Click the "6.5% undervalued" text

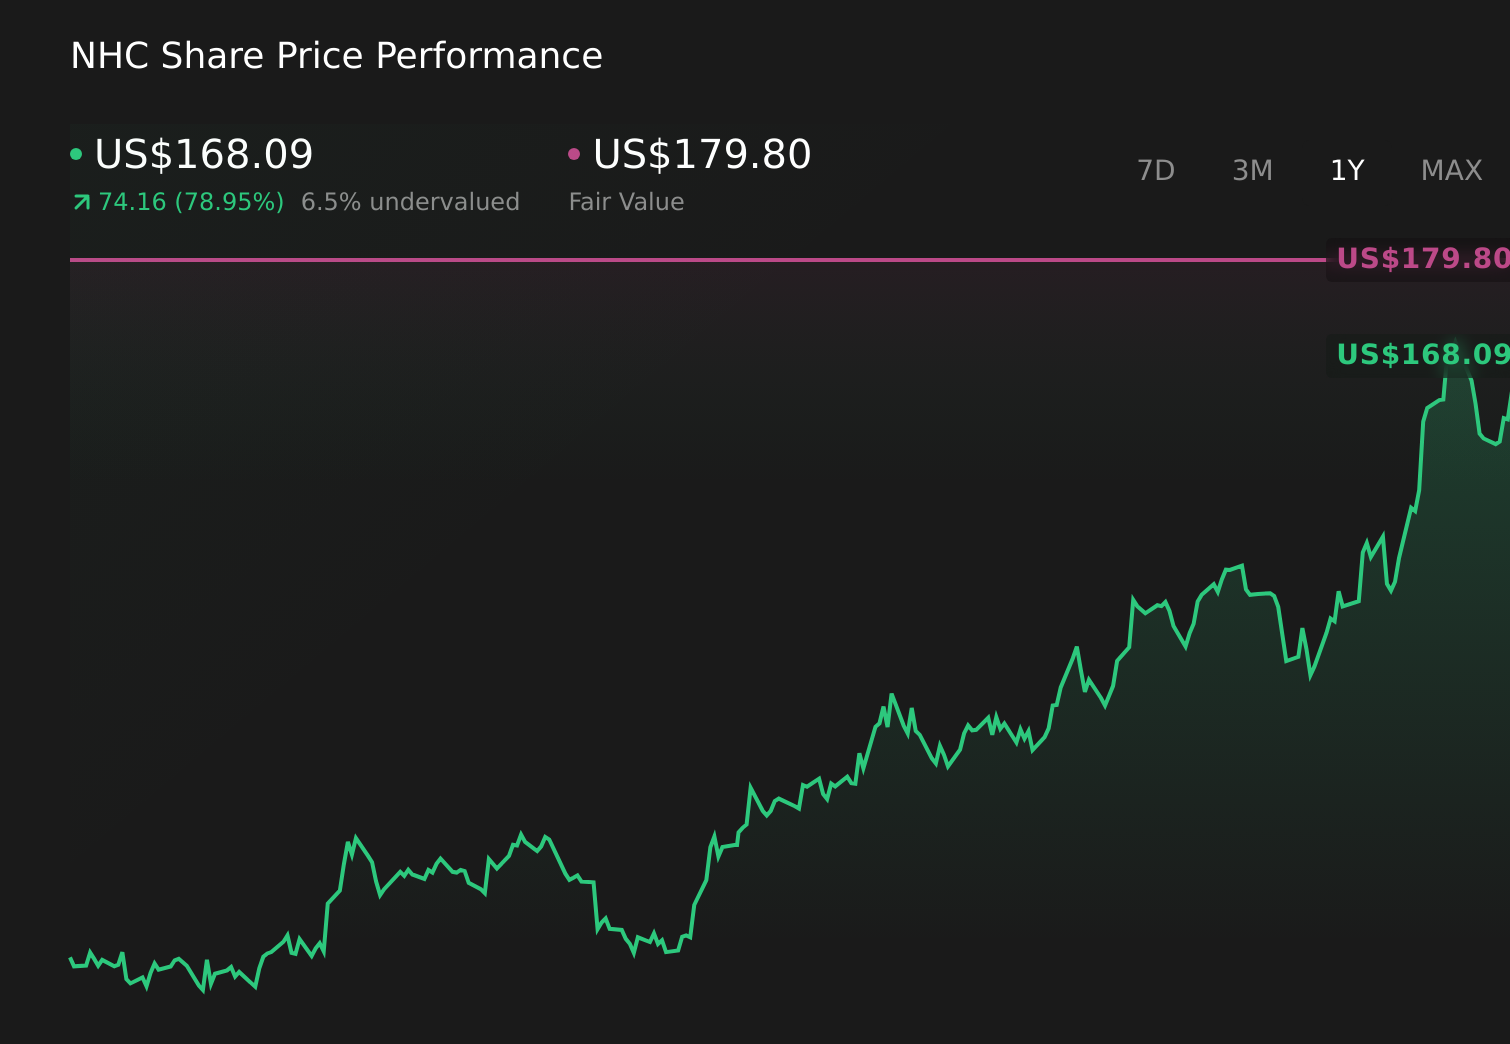pyautogui.click(x=410, y=202)
